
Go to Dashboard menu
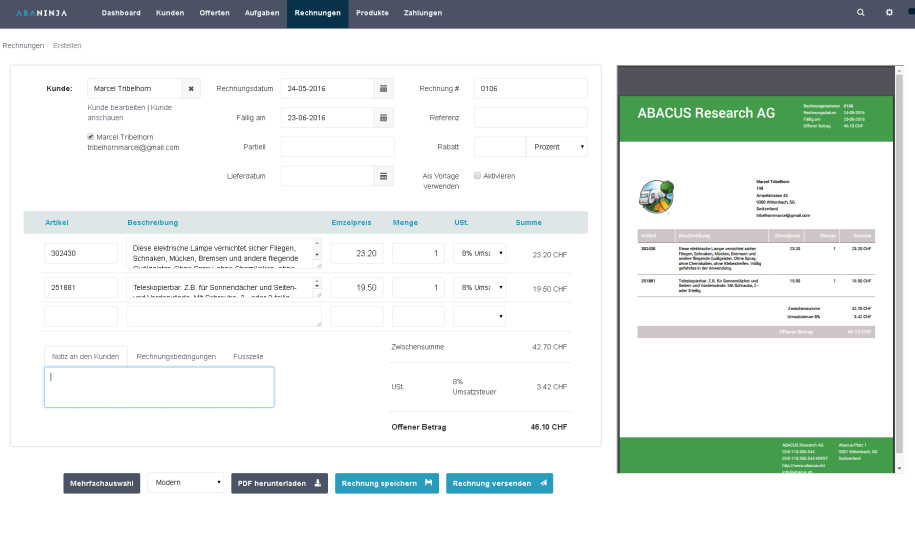pyautogui.click(x=121, y=13)
